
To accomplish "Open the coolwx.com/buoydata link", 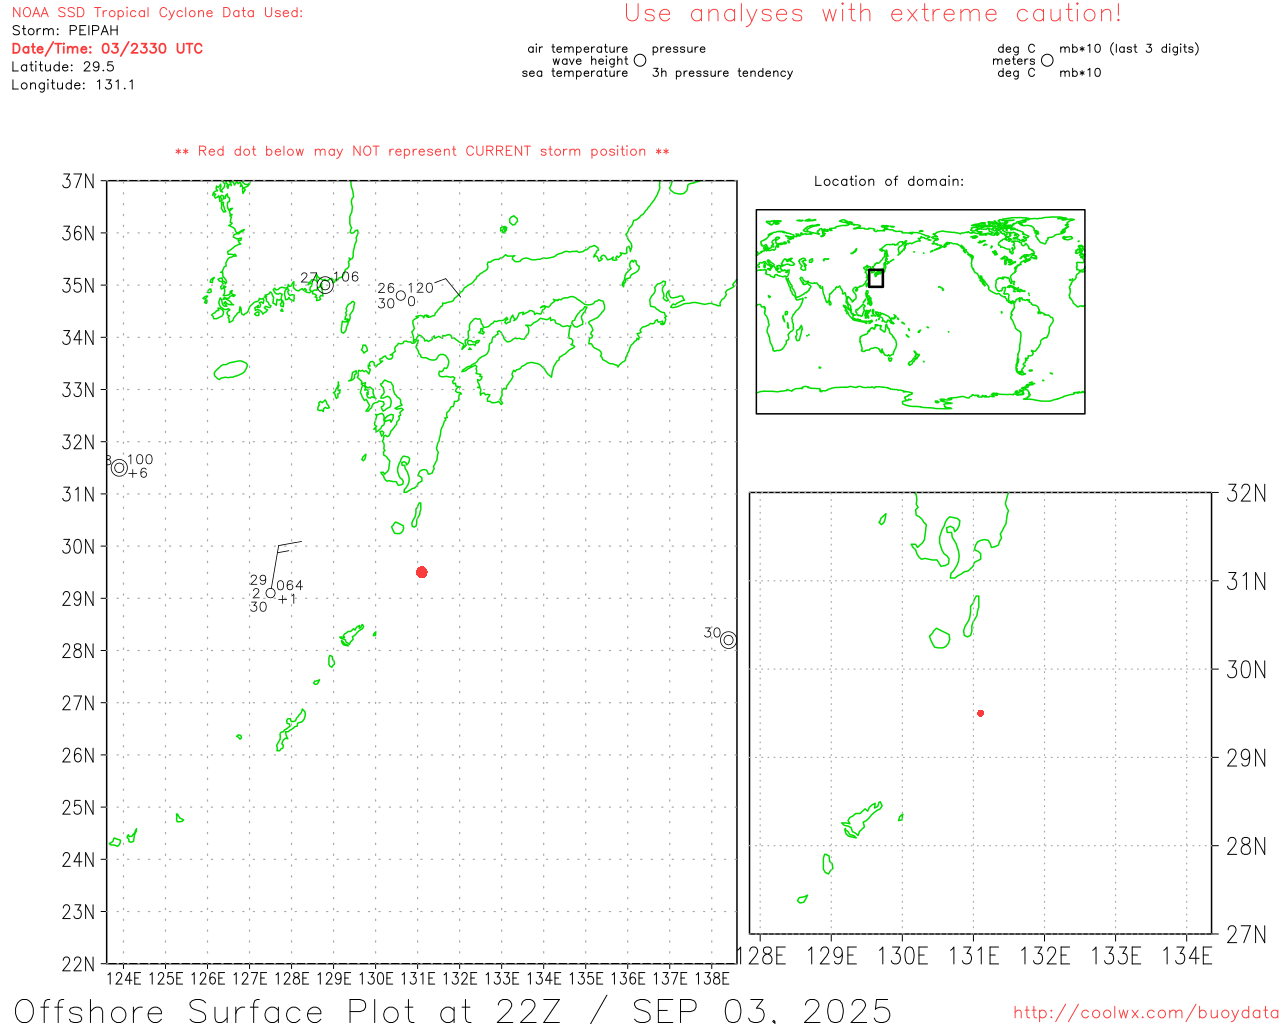I will 1145,1012.
